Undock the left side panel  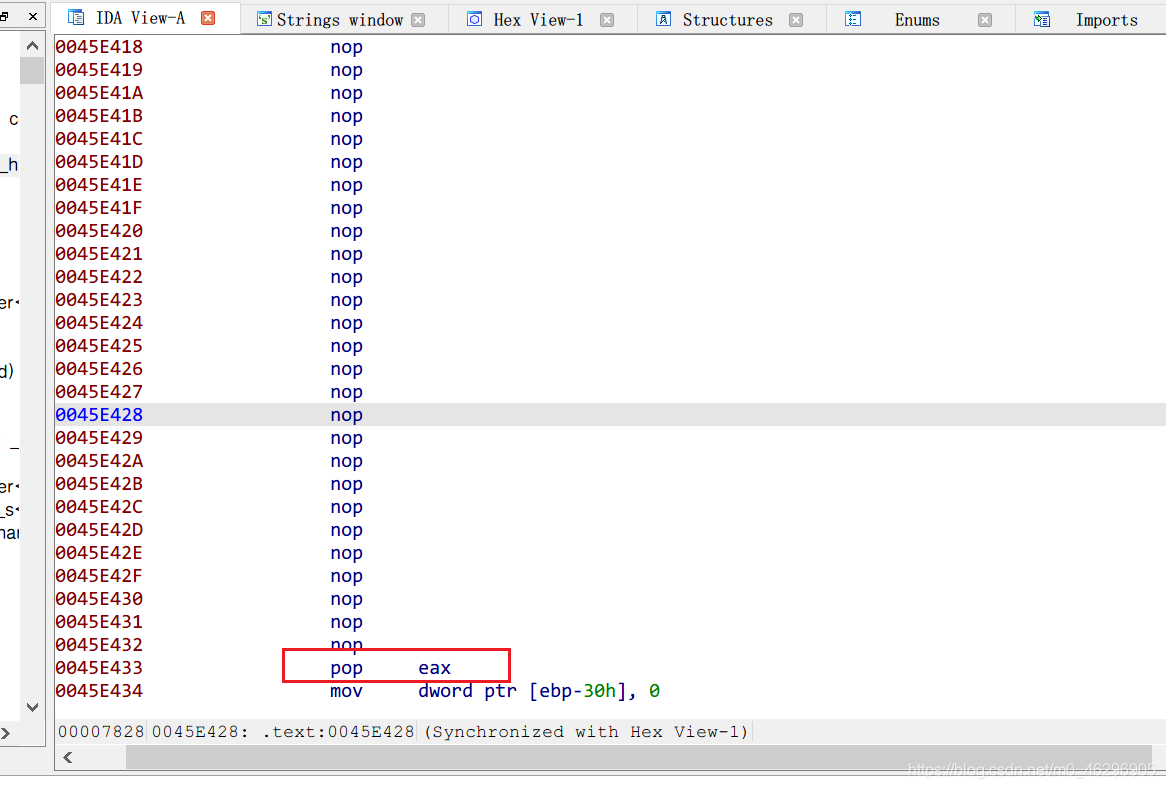pyautogui.click(x=4, y=16)
